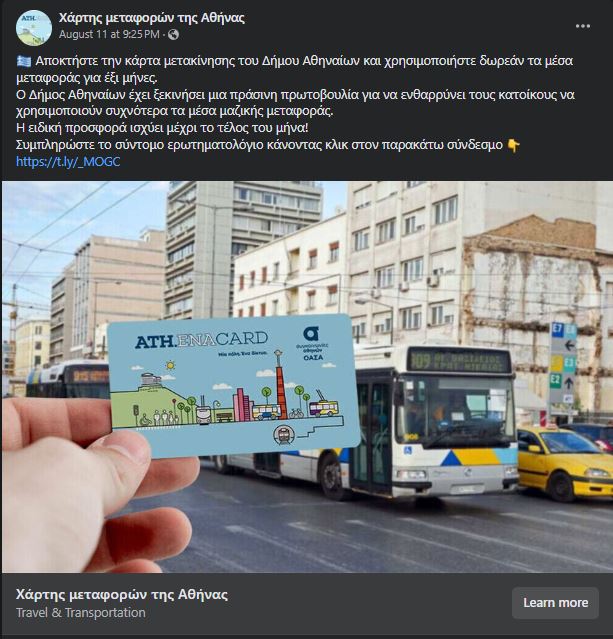The width and height of the screenshot is (613, 639).
Task: Click the bottom Χάρτης μεταφορών της Αθήνας title
Action: click(121, 595)
